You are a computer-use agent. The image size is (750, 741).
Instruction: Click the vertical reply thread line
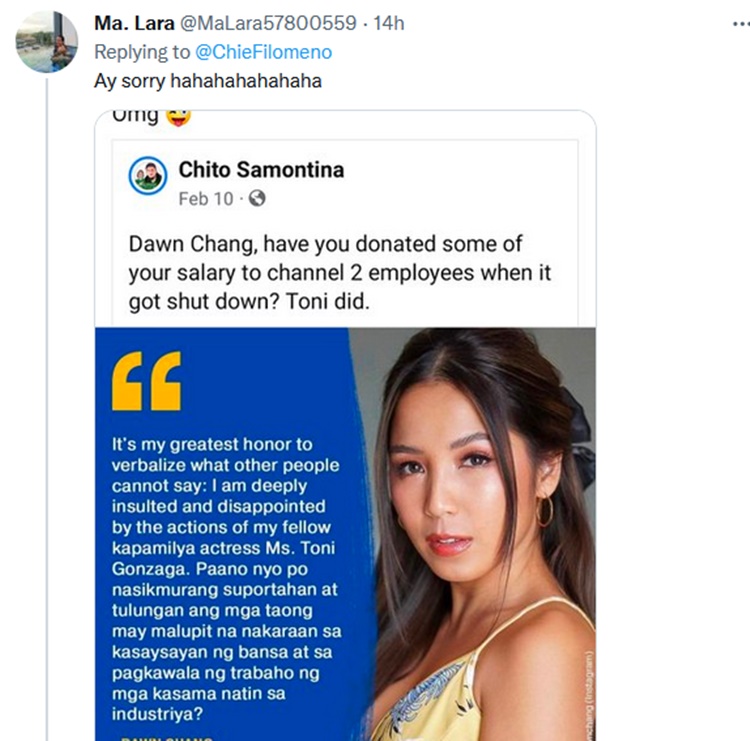47,400
